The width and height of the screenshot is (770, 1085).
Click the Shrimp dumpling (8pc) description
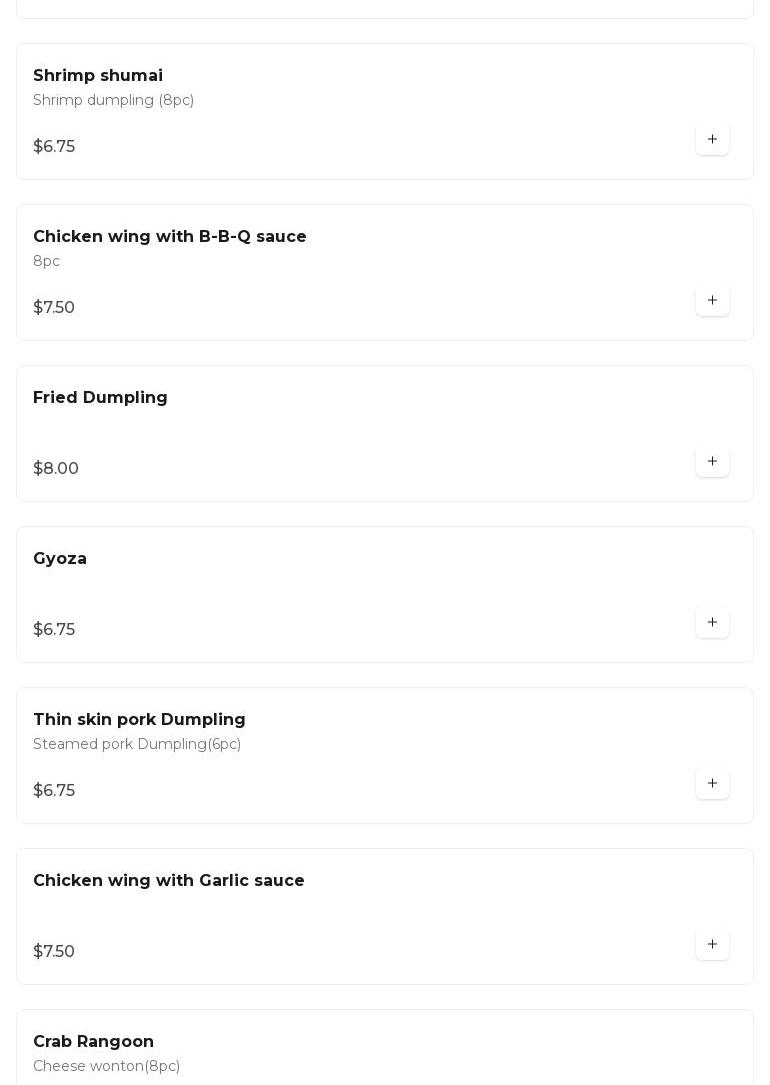113,101
